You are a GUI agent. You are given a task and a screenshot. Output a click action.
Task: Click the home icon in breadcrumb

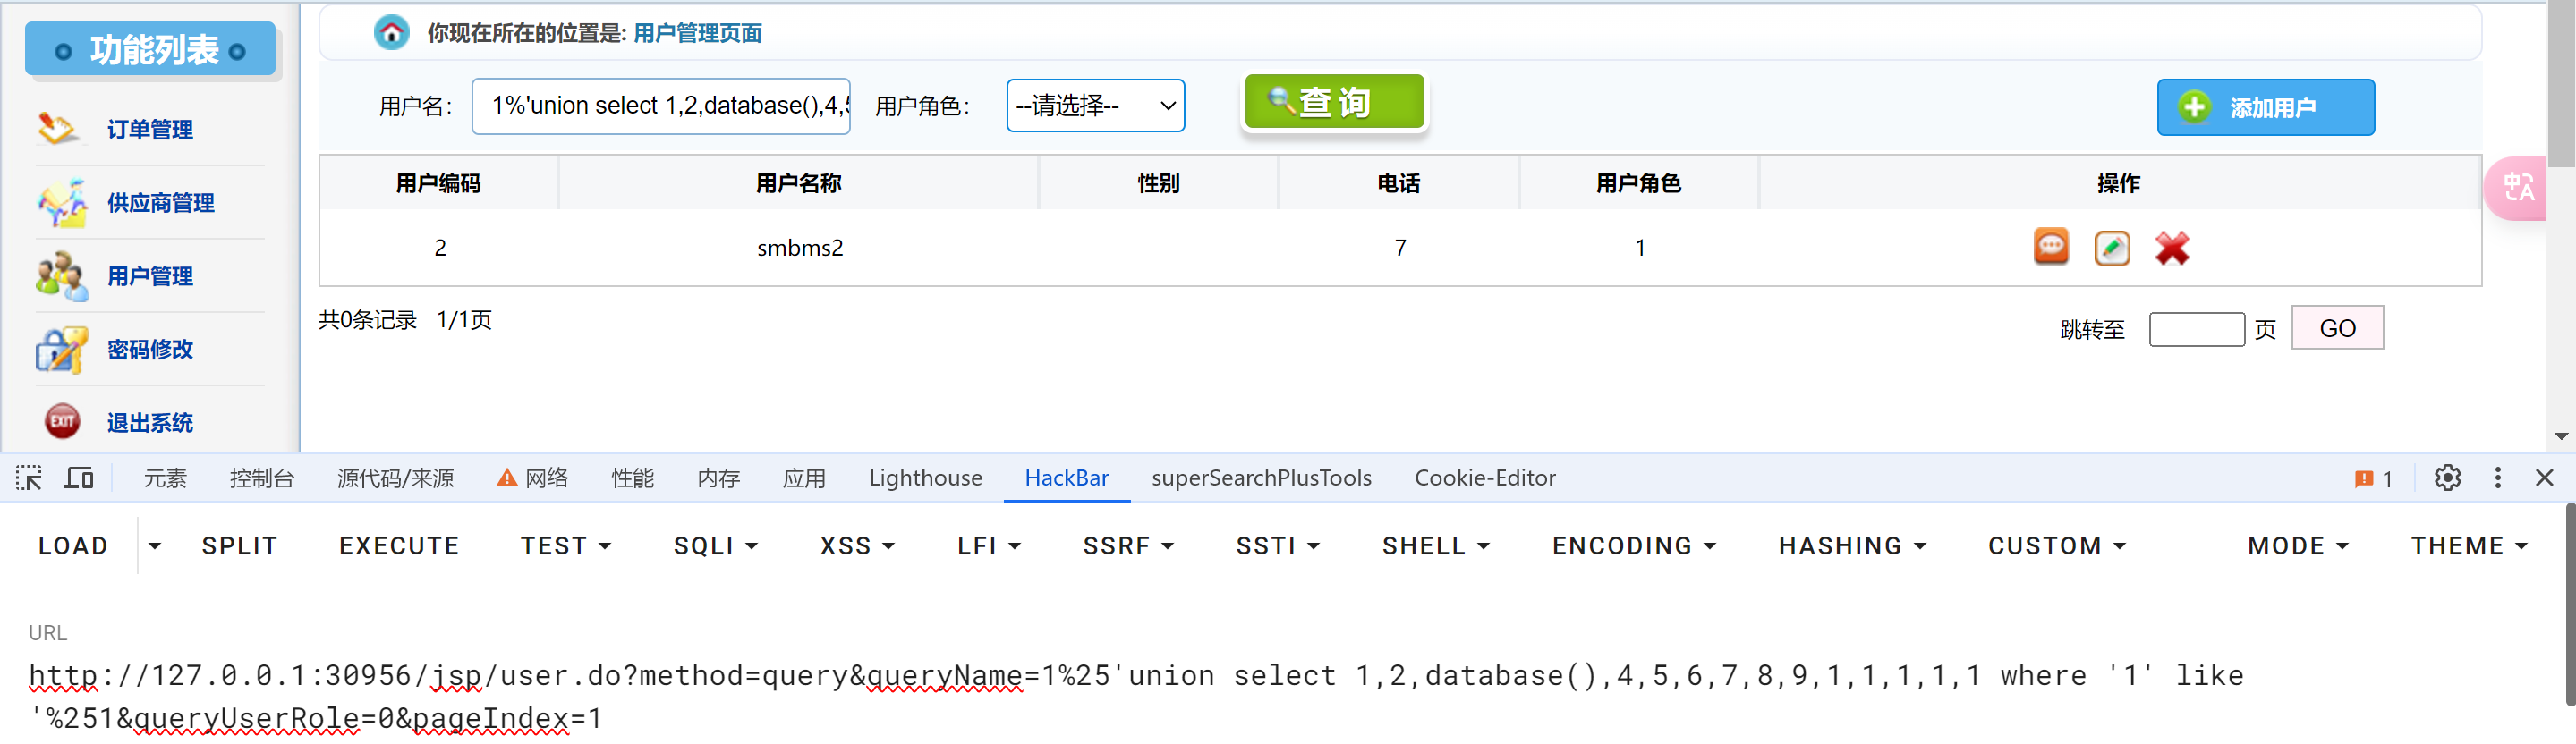click(x=391, y=33)
